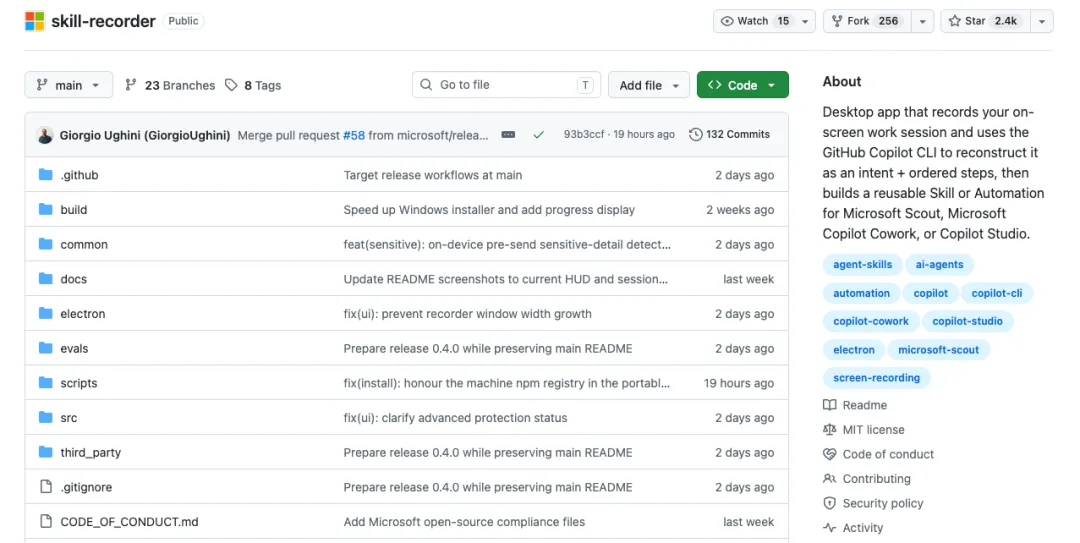The width and height of the screenshot is (1080, 543).
Task: Click the Microsoft organization logo
Action: pyautogui.click(x=34, y=21)
